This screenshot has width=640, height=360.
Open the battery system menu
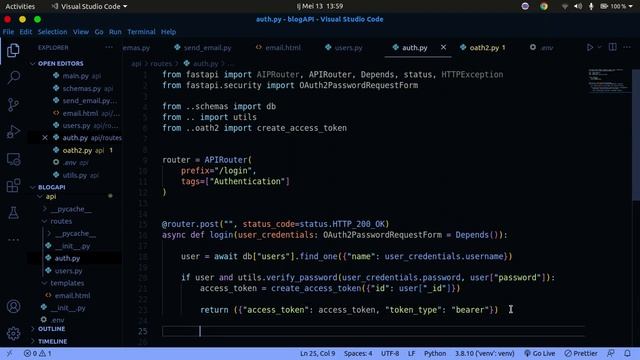(x=616, y=6)
